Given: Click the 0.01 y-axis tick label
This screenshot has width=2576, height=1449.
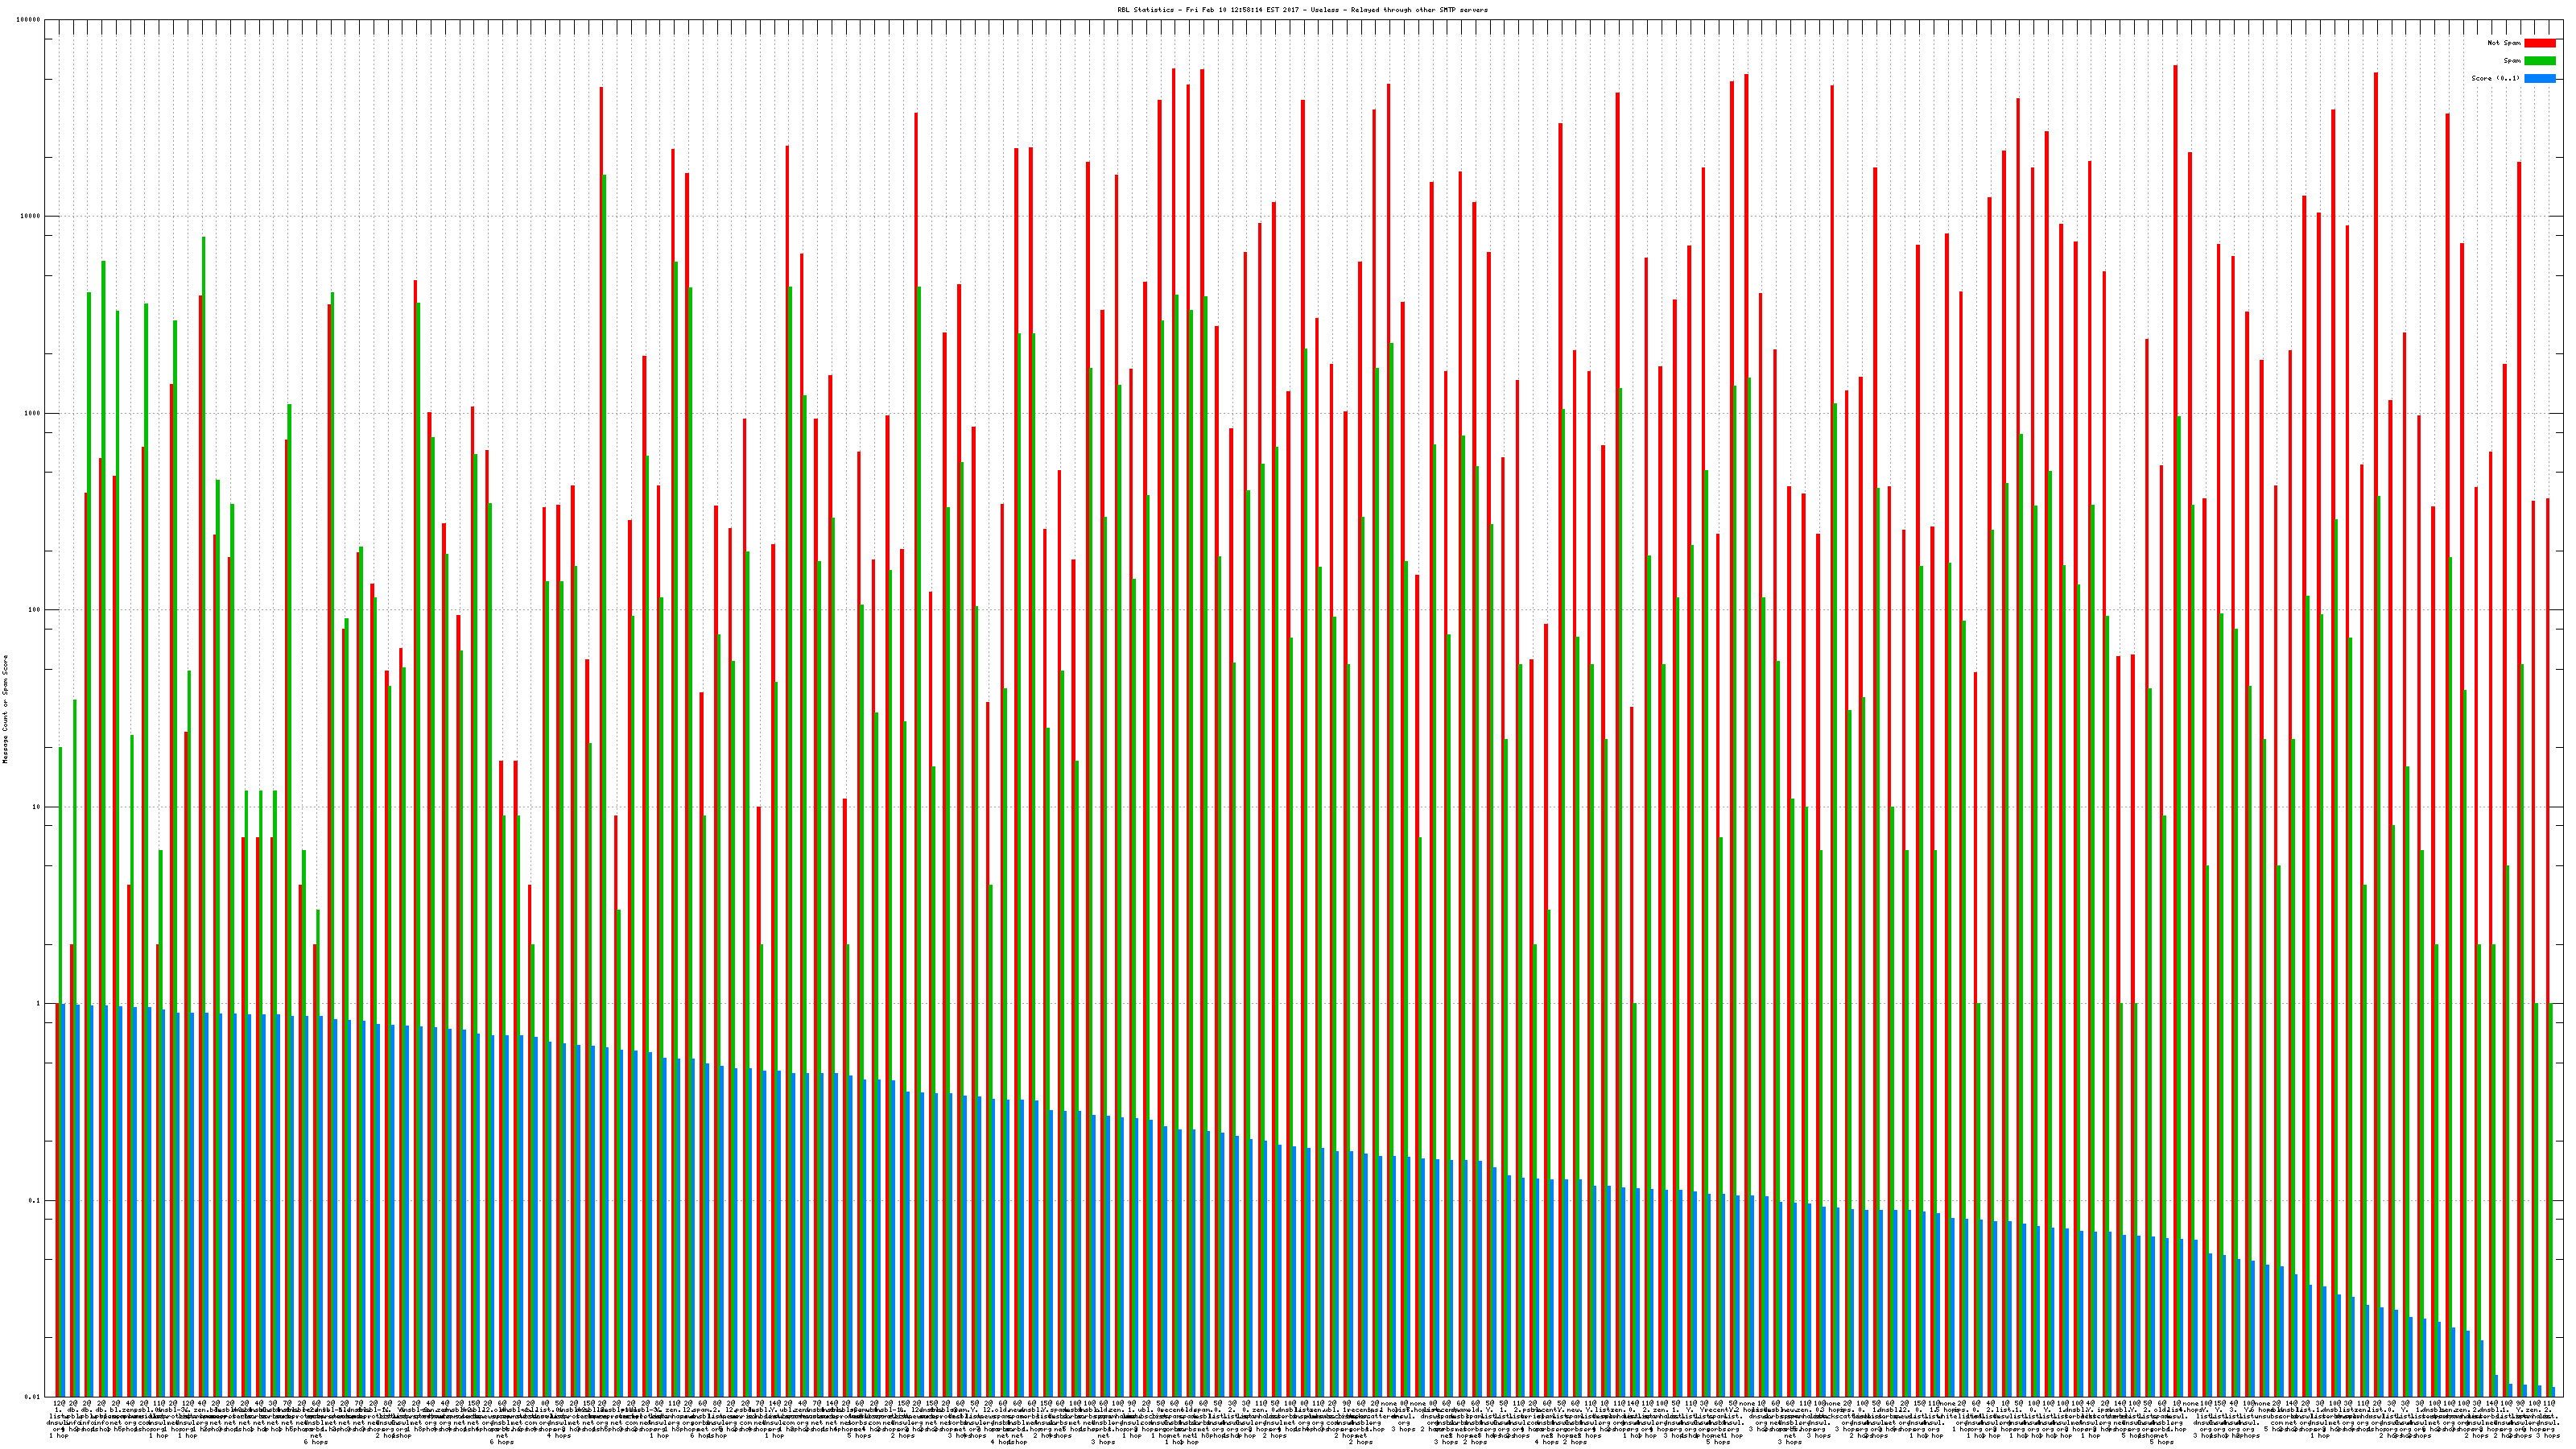Looking at the screenshot, I should 33,1396.
